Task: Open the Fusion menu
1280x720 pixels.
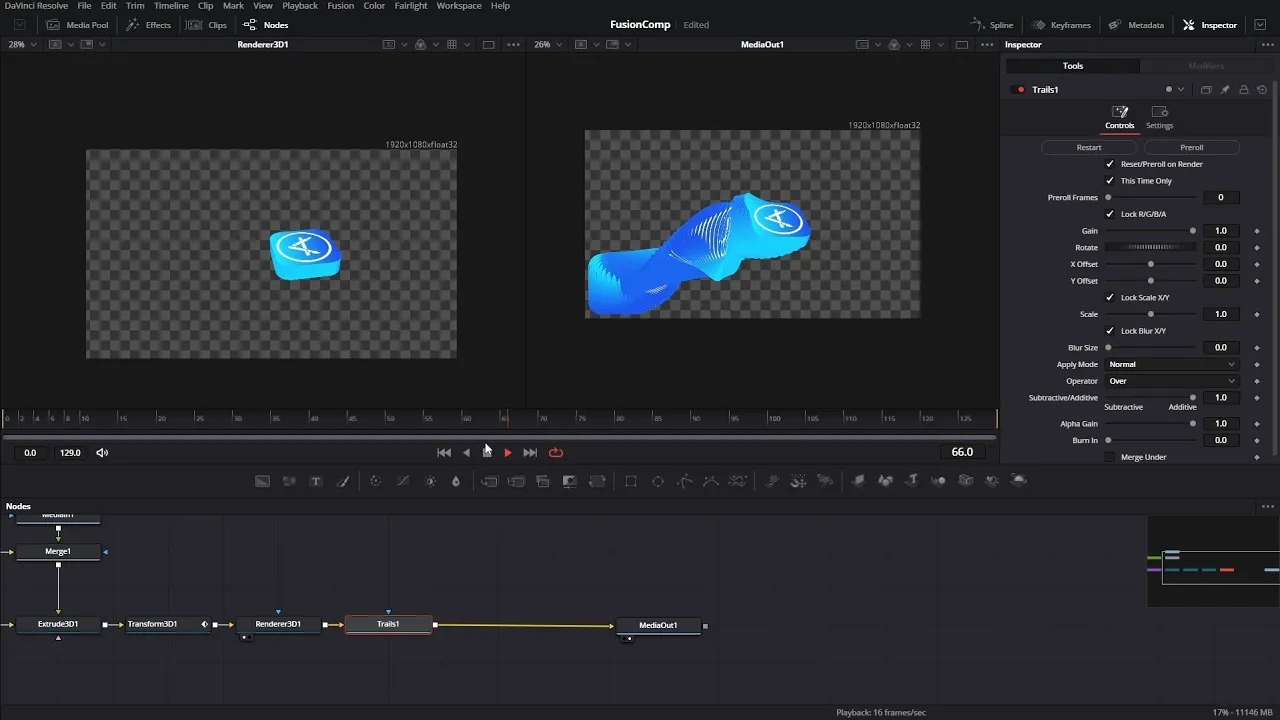Action: point(340,6)
